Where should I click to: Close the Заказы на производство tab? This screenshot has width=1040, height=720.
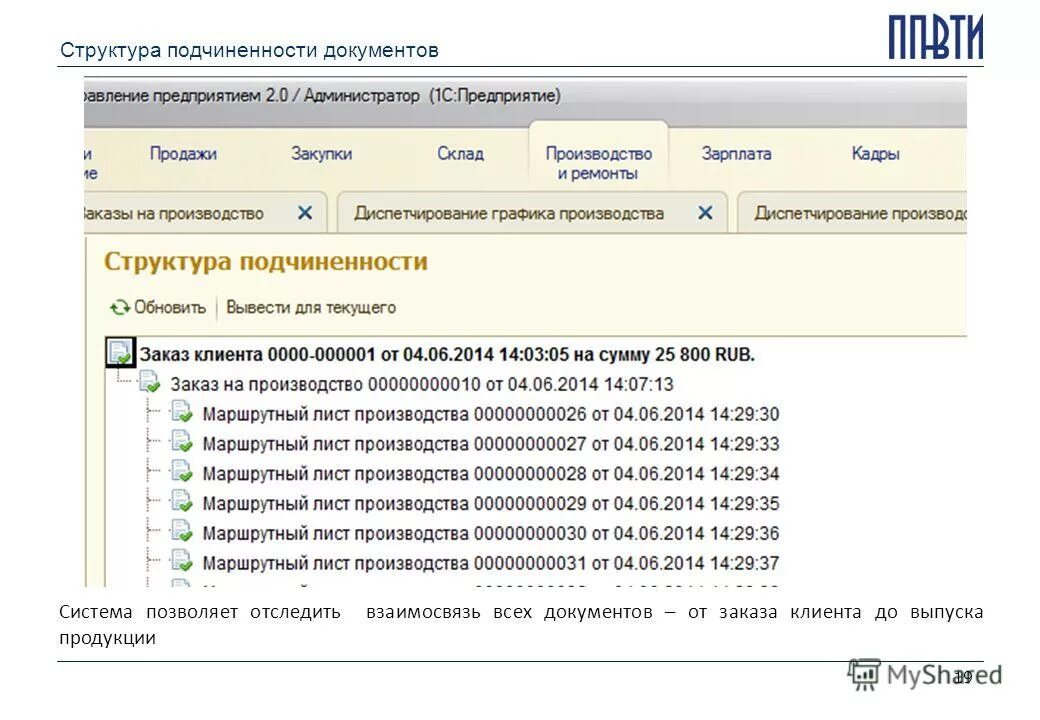coord(305,212)
